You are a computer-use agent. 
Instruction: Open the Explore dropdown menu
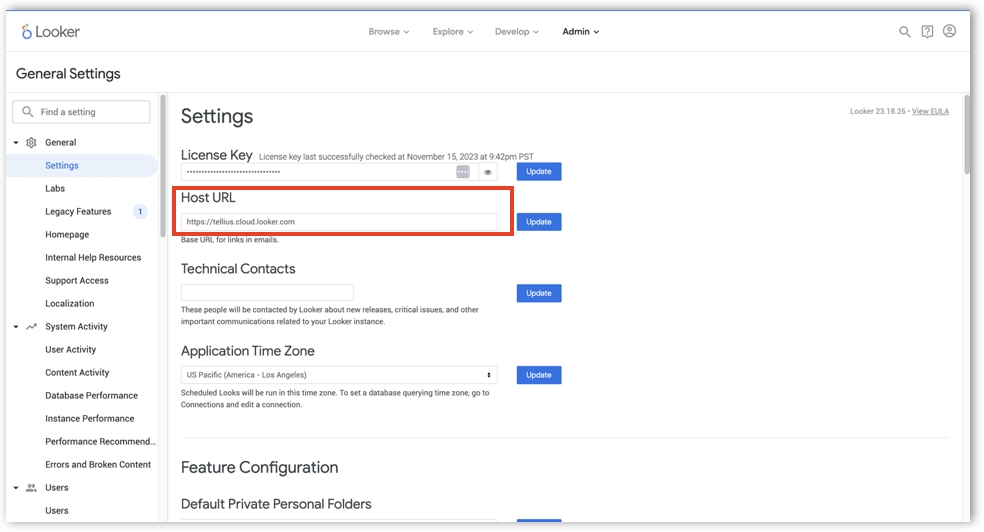tap(452, 32)
